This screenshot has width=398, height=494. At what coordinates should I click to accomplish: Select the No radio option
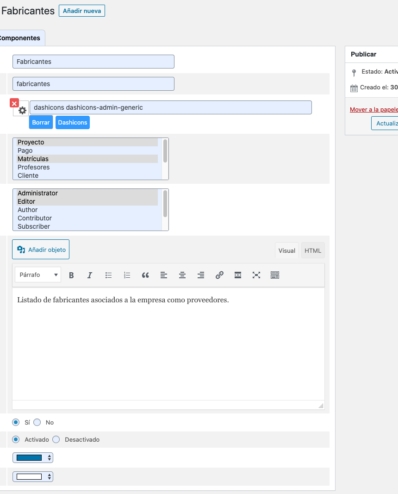(x=37, y=422)
